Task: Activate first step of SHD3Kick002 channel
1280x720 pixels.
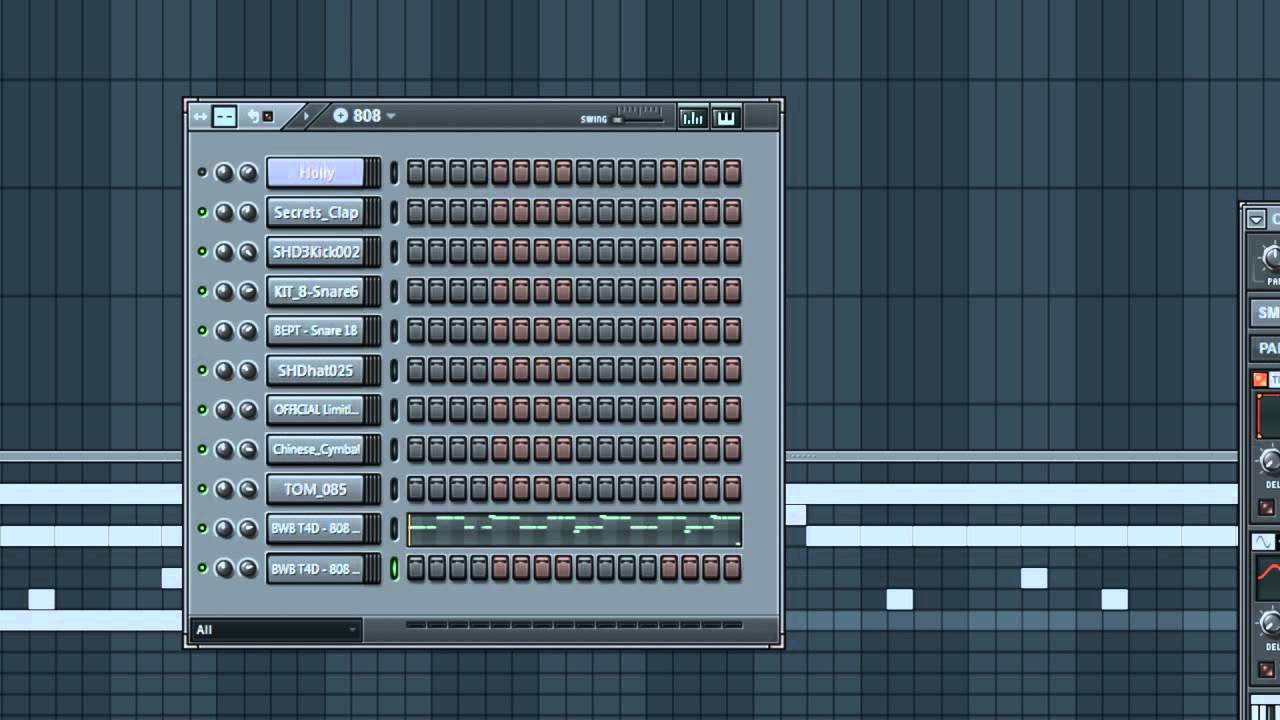Action: [x=416, y=252]
